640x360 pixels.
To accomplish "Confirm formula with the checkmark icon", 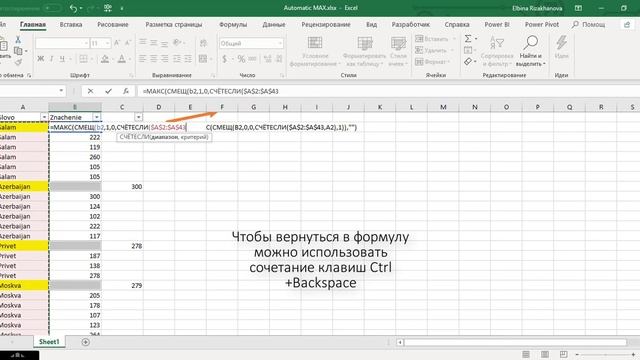I will [x=108, y=91].
